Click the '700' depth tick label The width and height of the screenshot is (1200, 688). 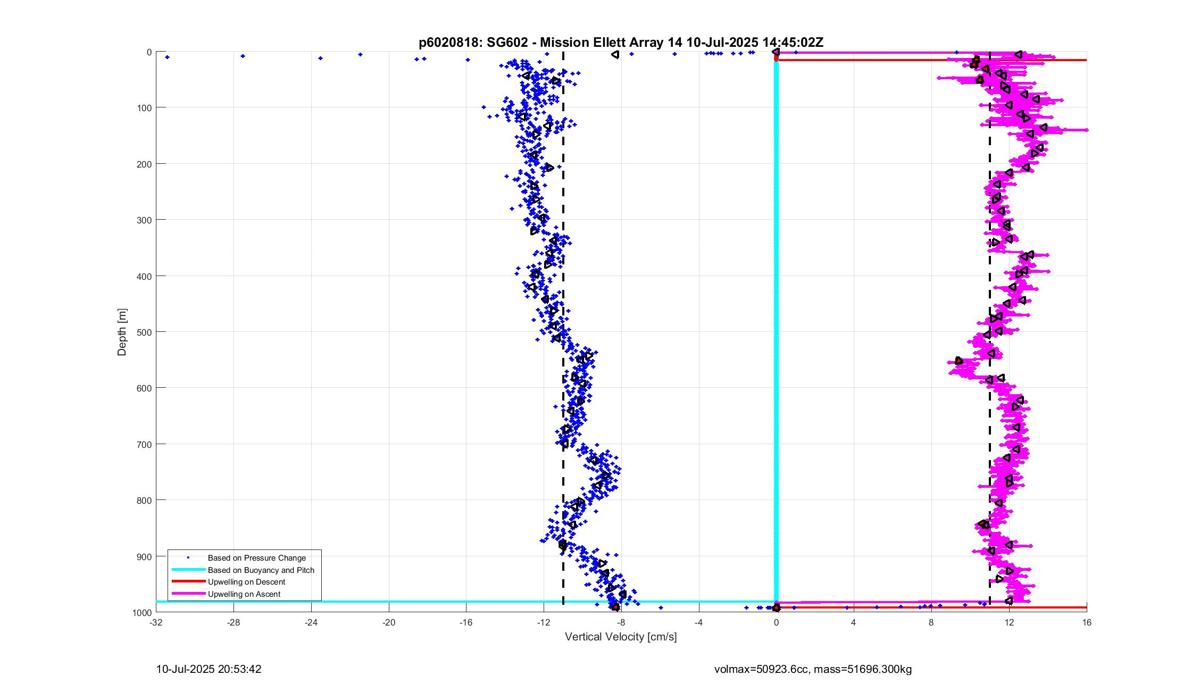143,444
